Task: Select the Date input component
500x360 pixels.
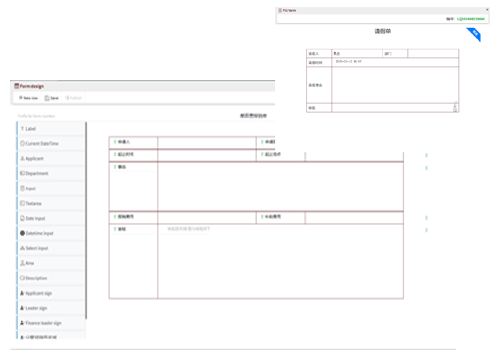Action: 51,218
